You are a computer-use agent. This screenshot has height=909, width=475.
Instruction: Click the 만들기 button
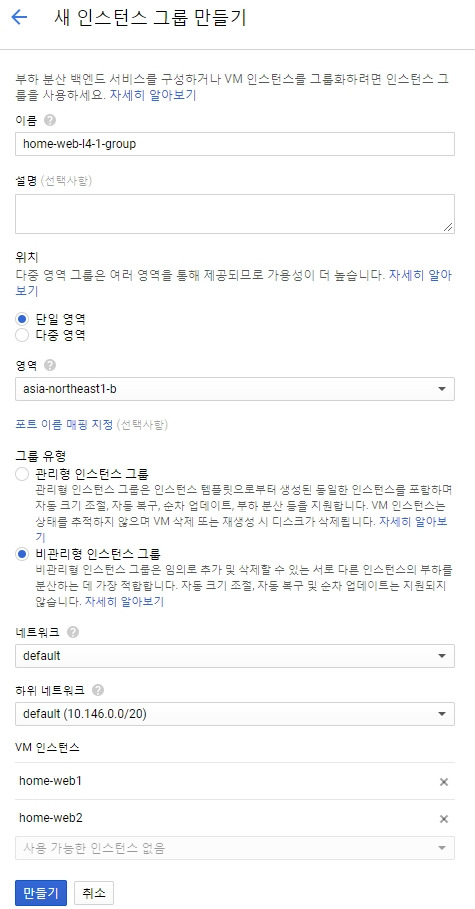click(x=41, y=893)
